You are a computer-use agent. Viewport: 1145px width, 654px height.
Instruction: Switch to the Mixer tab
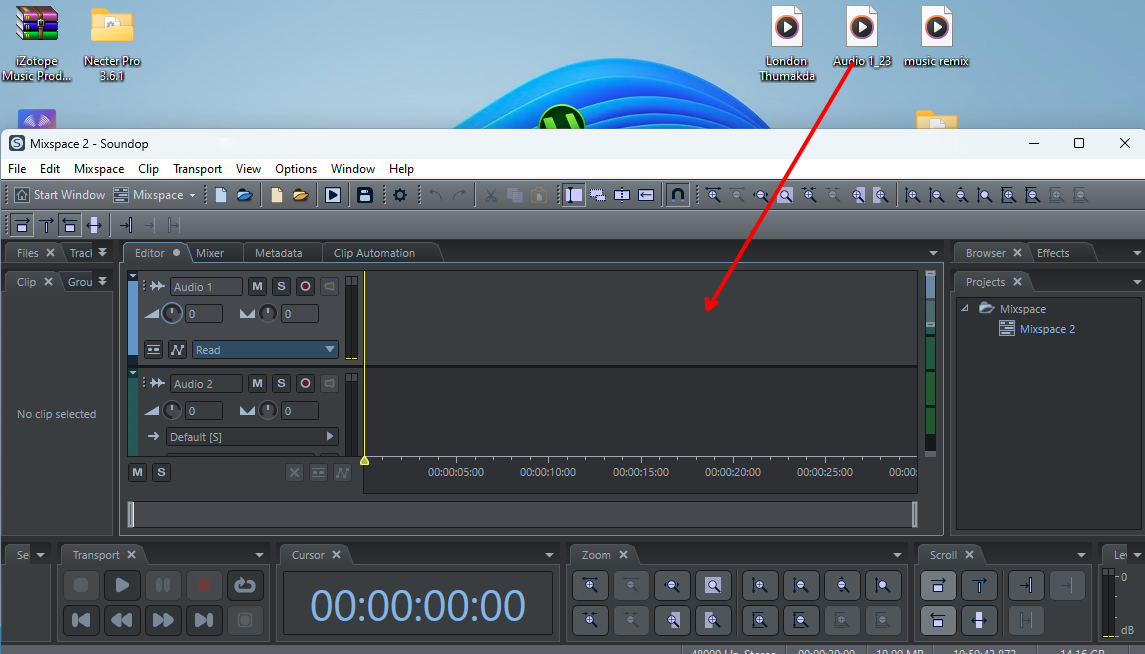pyautogui.click(x=210, y=253)
